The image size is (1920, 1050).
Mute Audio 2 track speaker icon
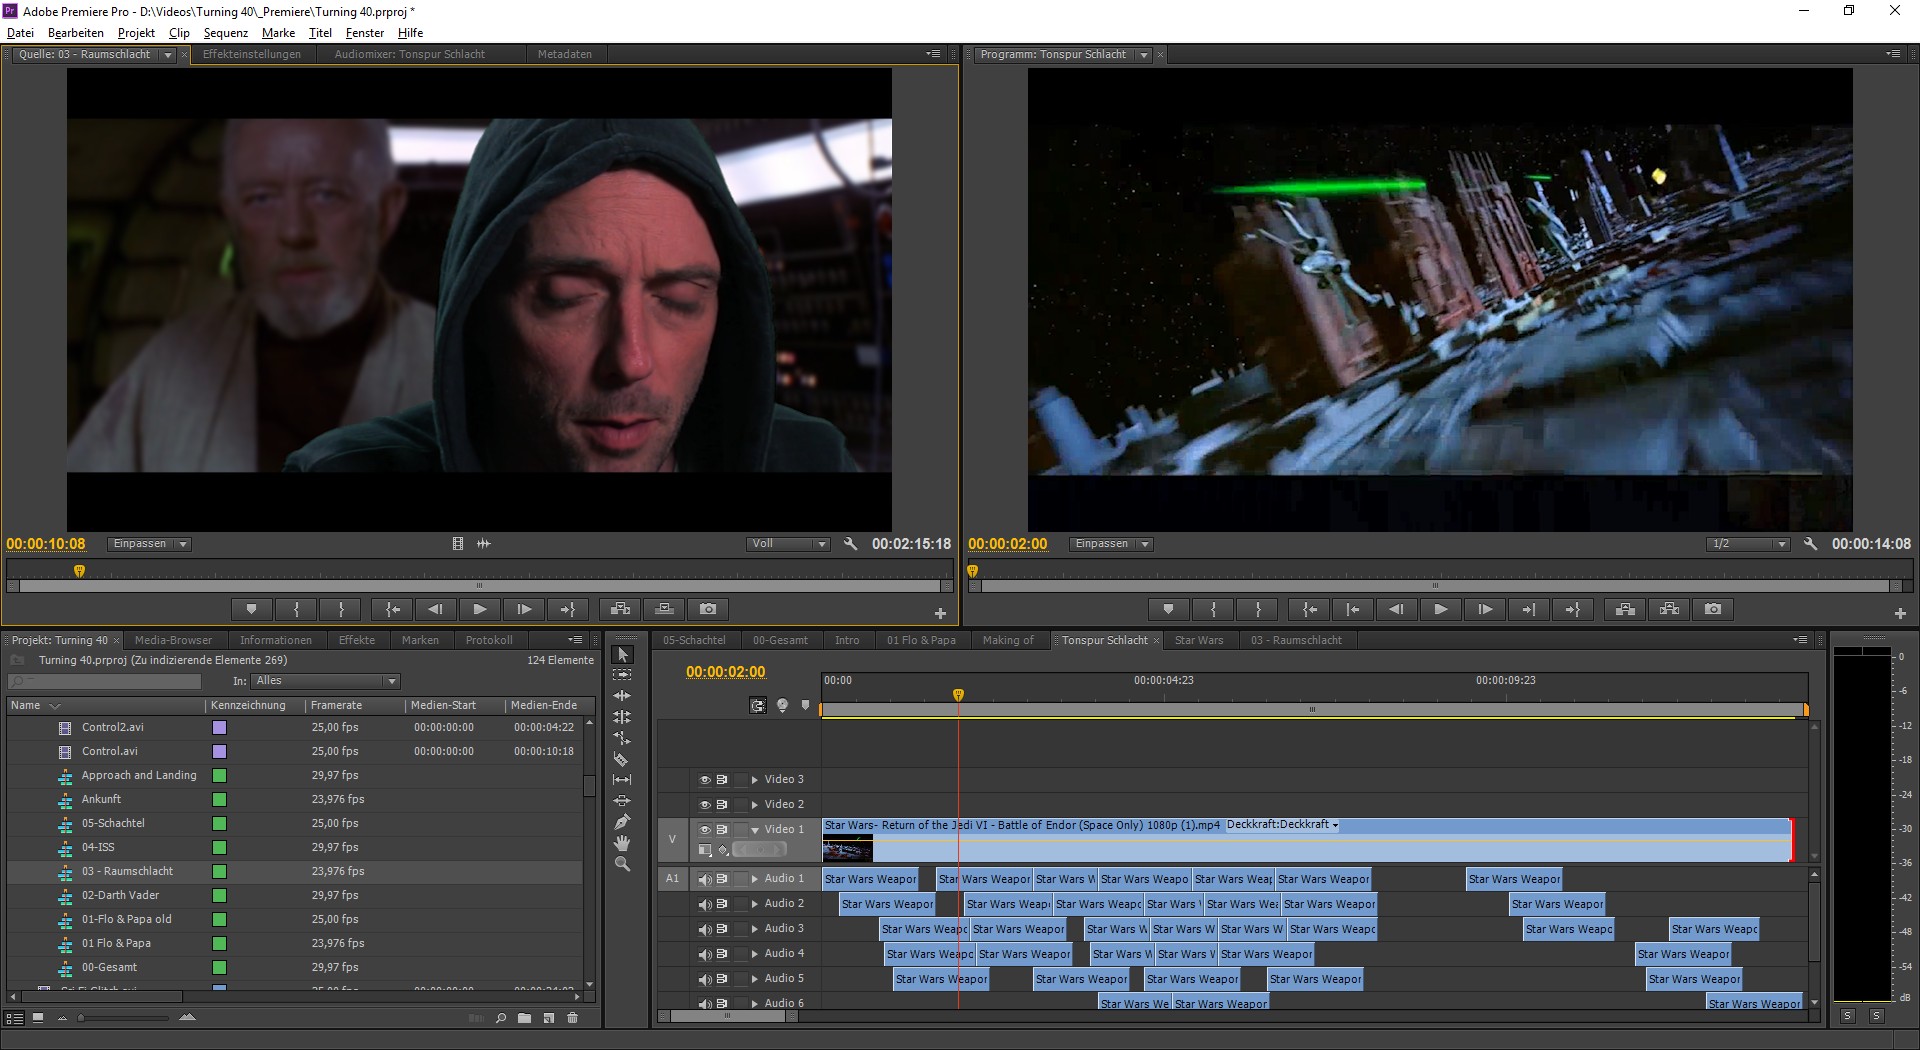tap(704, 904)
